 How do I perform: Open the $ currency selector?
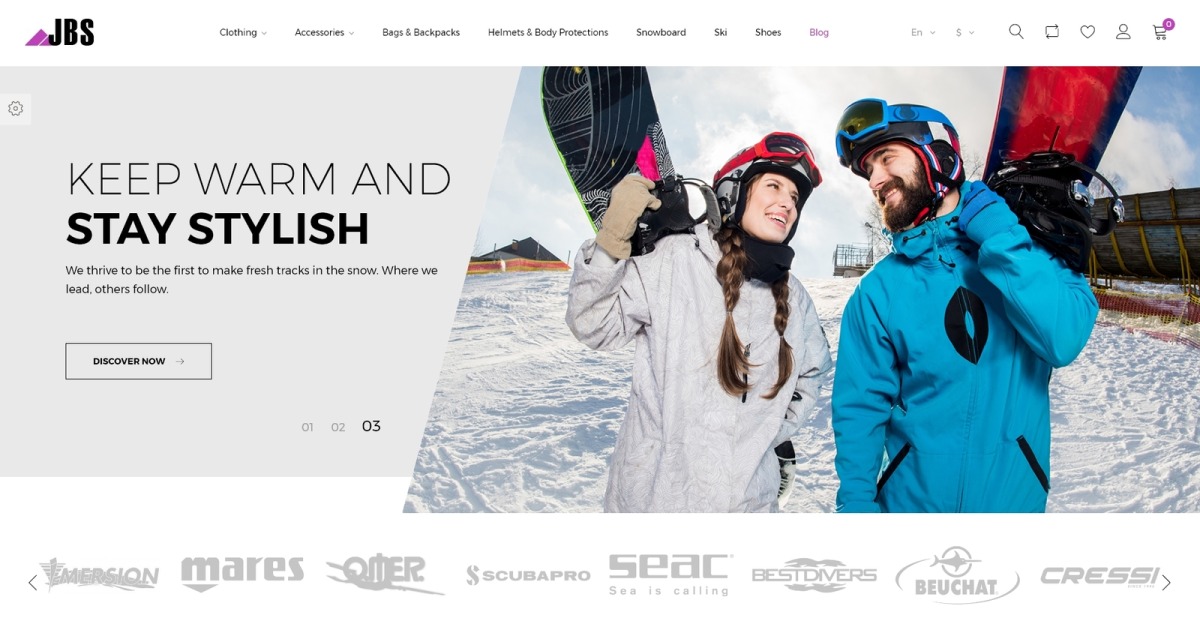point(965,33)
